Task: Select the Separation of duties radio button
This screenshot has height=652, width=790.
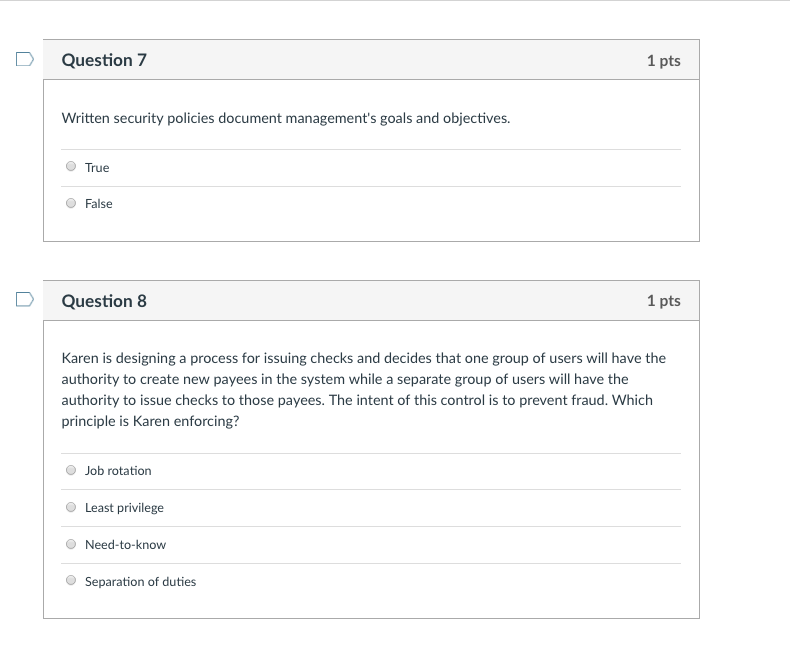Action: tap(71, 581)
